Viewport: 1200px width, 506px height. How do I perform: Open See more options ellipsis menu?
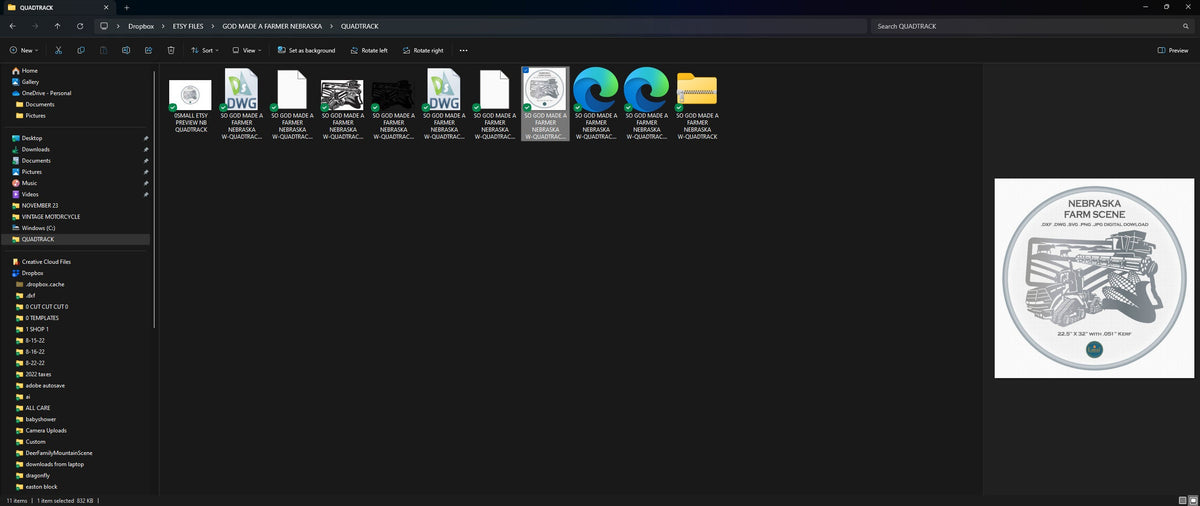(x=463, y=50)
